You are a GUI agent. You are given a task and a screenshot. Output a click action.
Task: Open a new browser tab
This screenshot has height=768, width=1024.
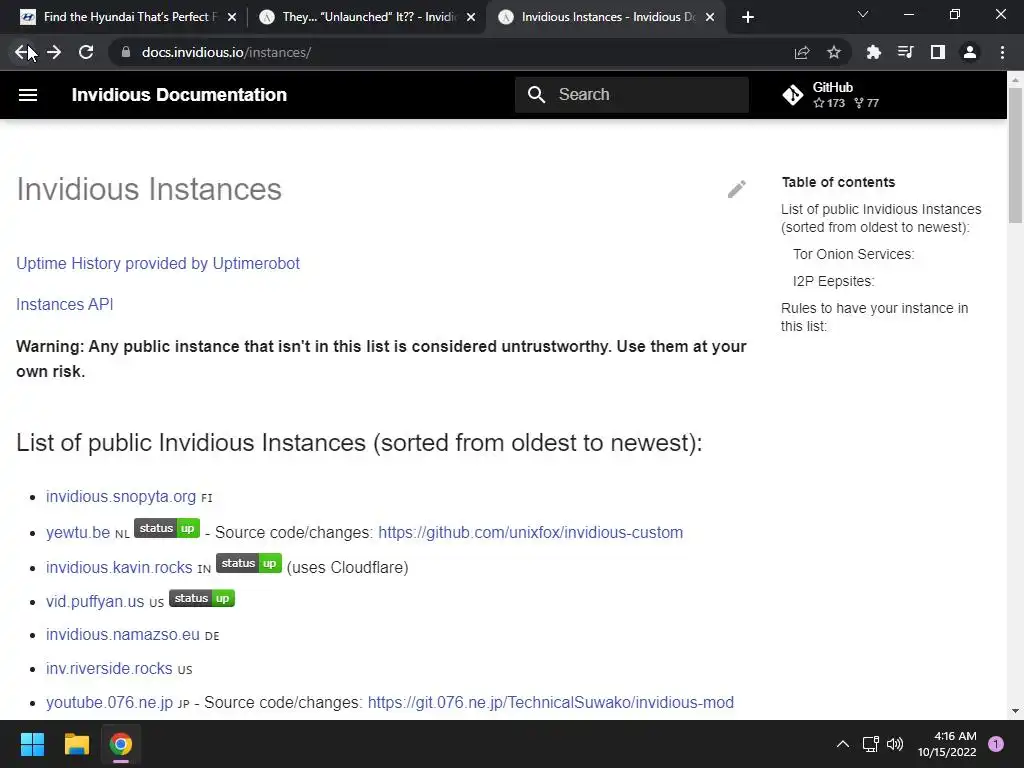click(x=748, y=17)
